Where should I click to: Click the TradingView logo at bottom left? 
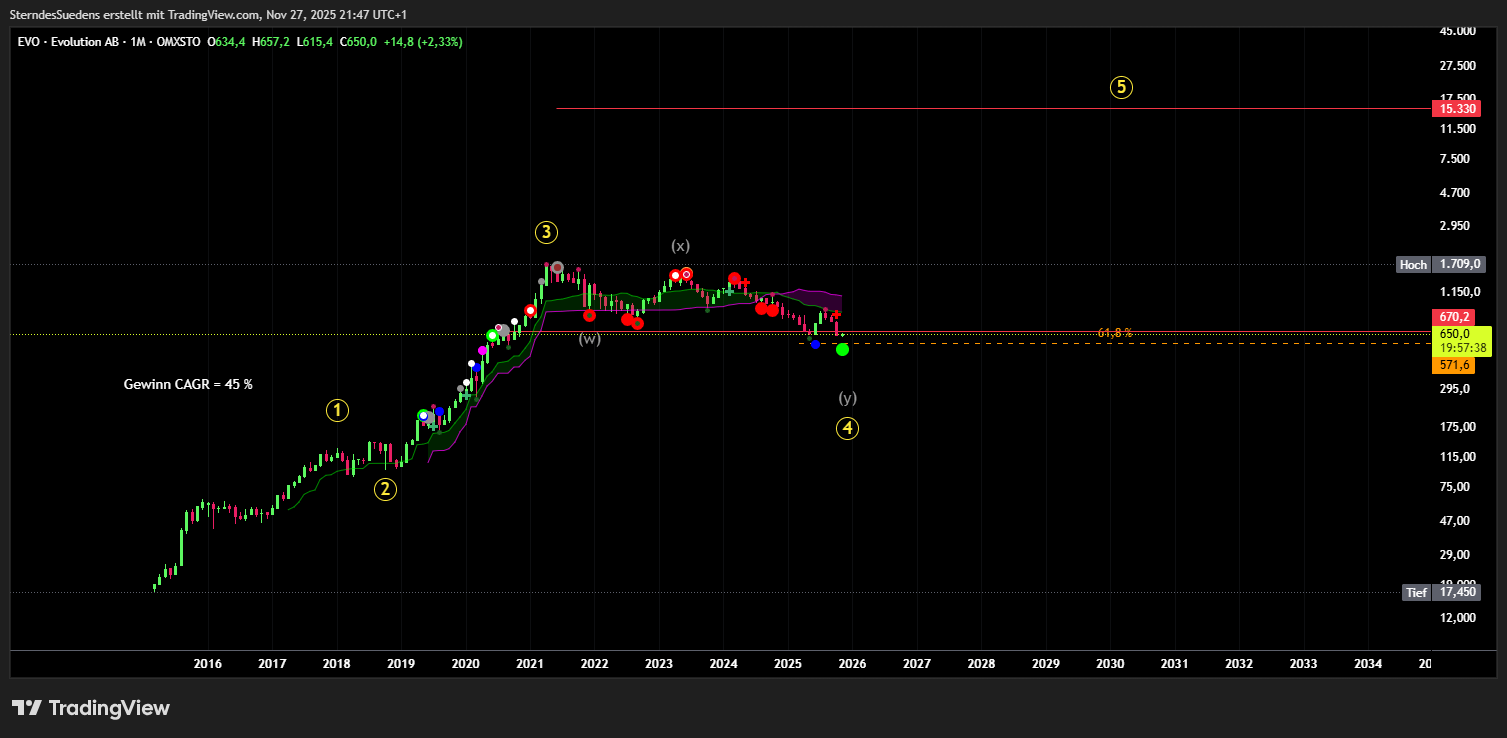pos(91,708)
